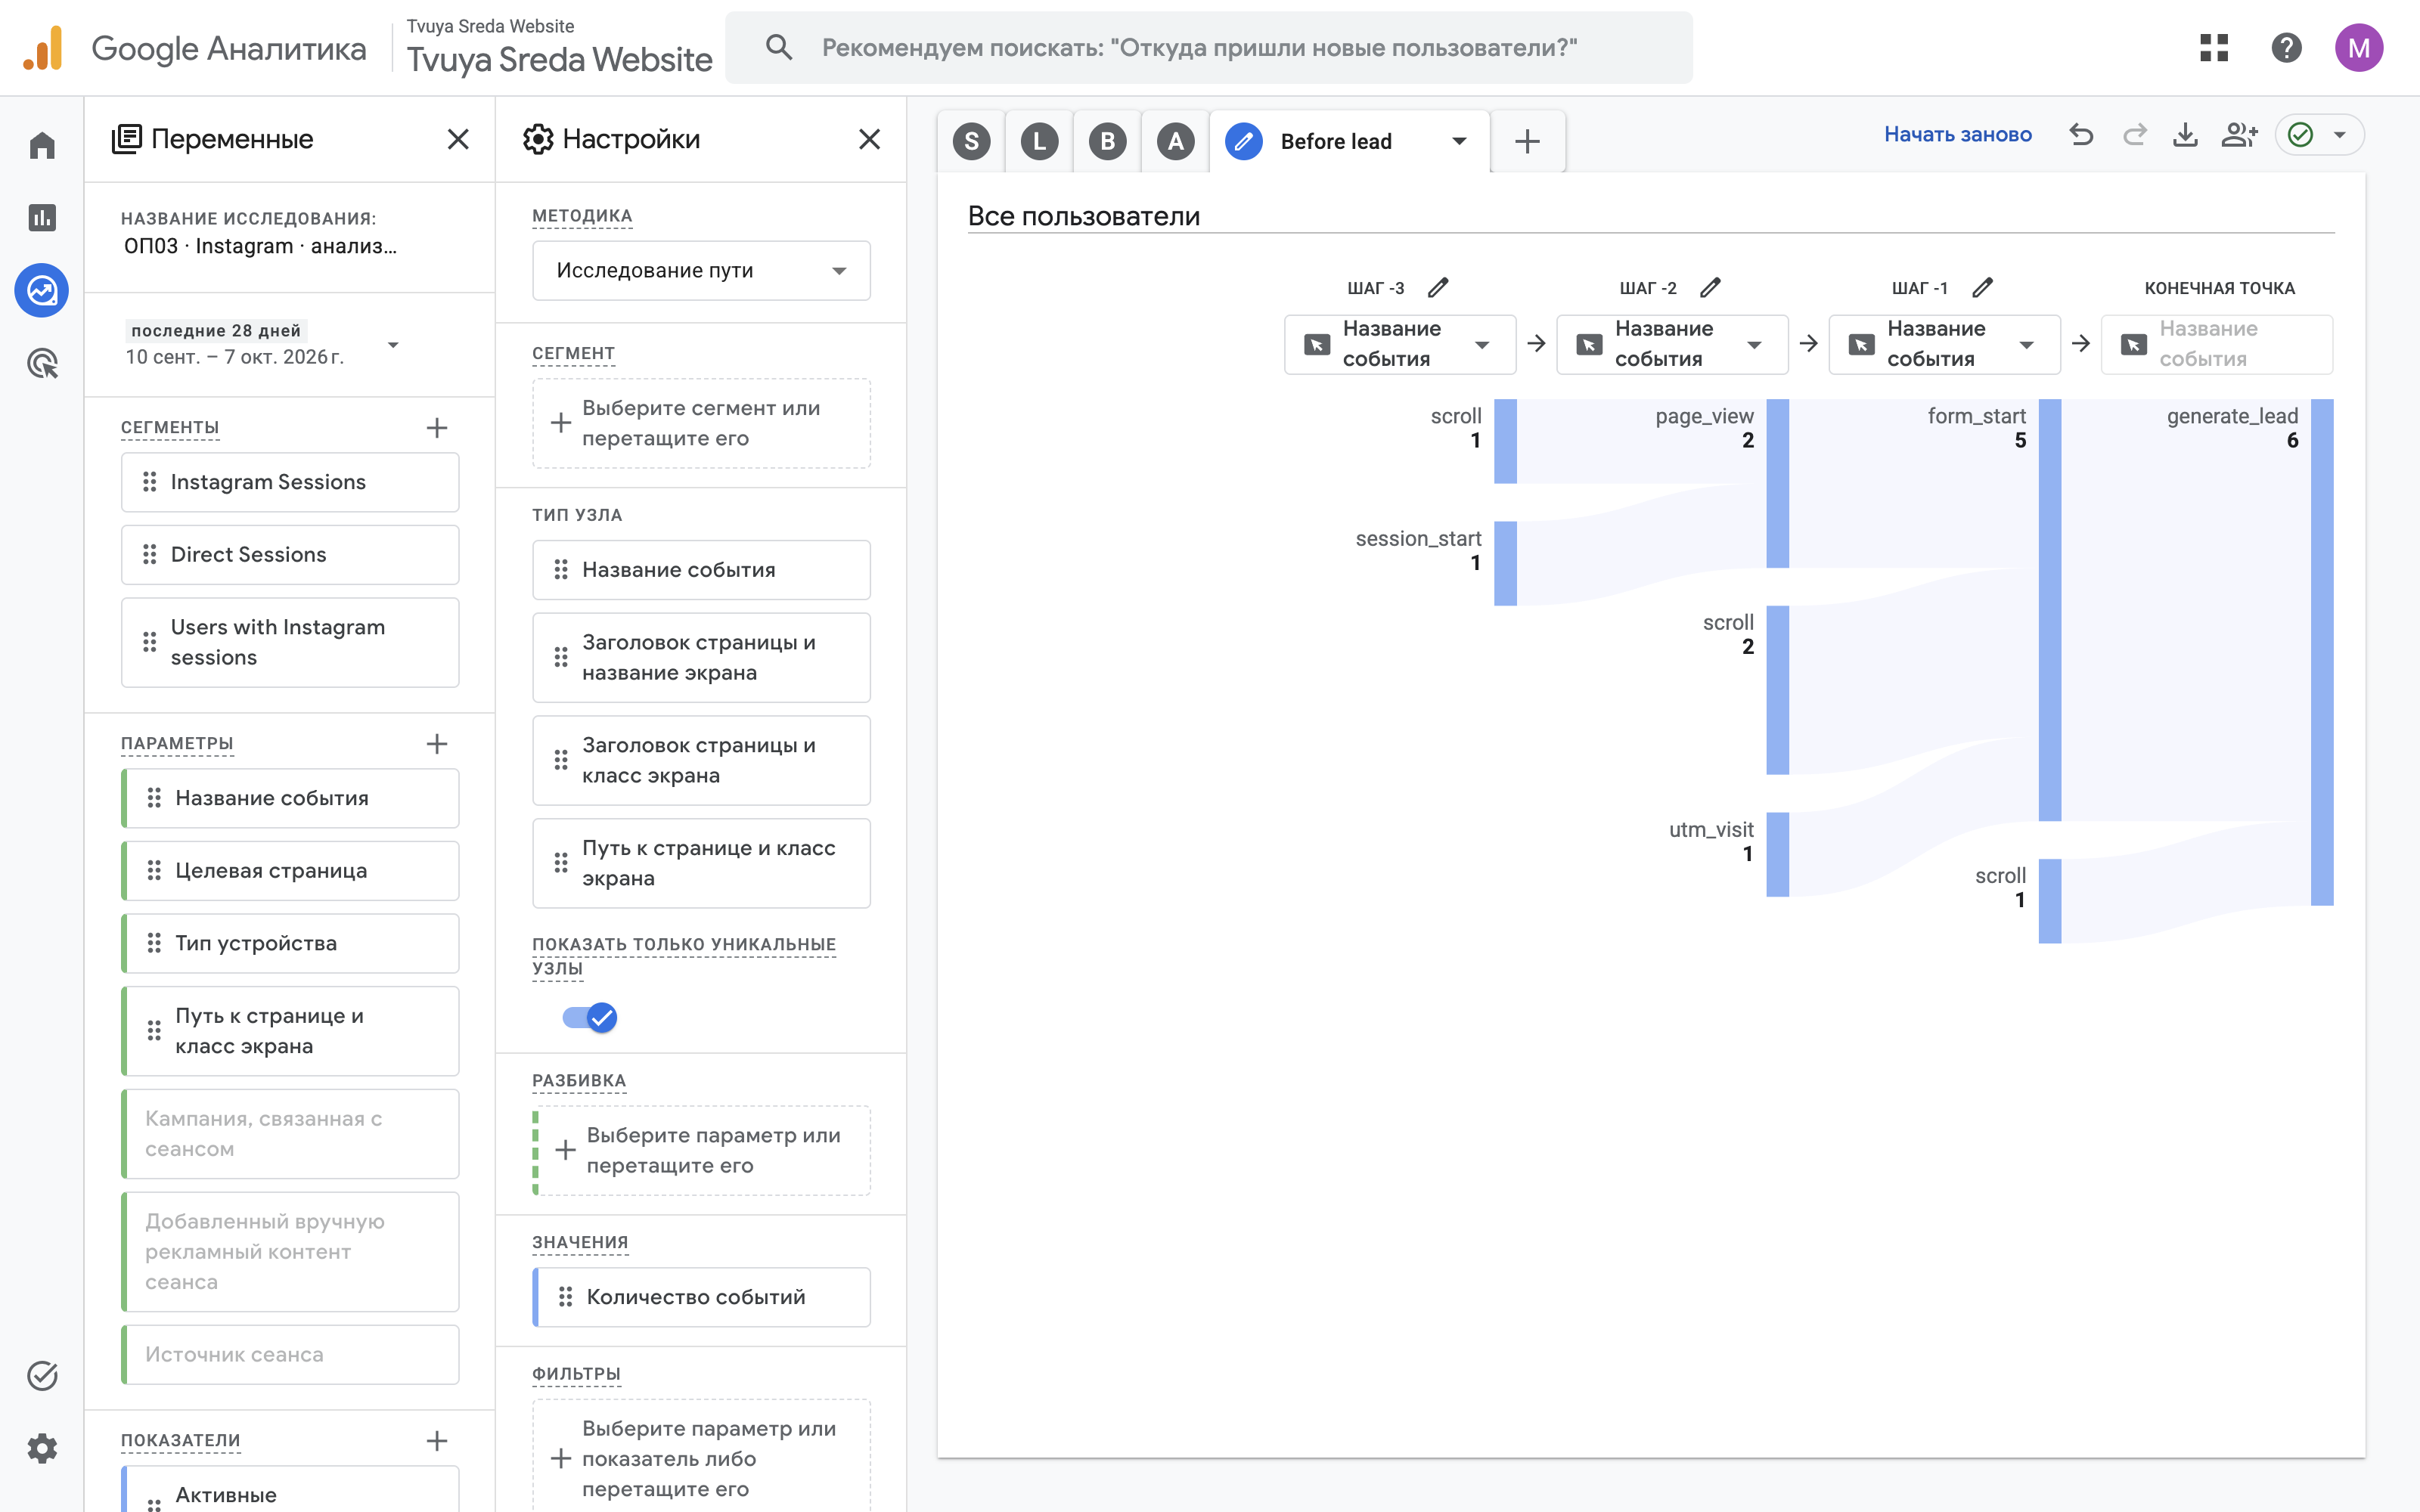Add a new metric in ПОКАЗАТЕЛИ section

[437, 1441]
